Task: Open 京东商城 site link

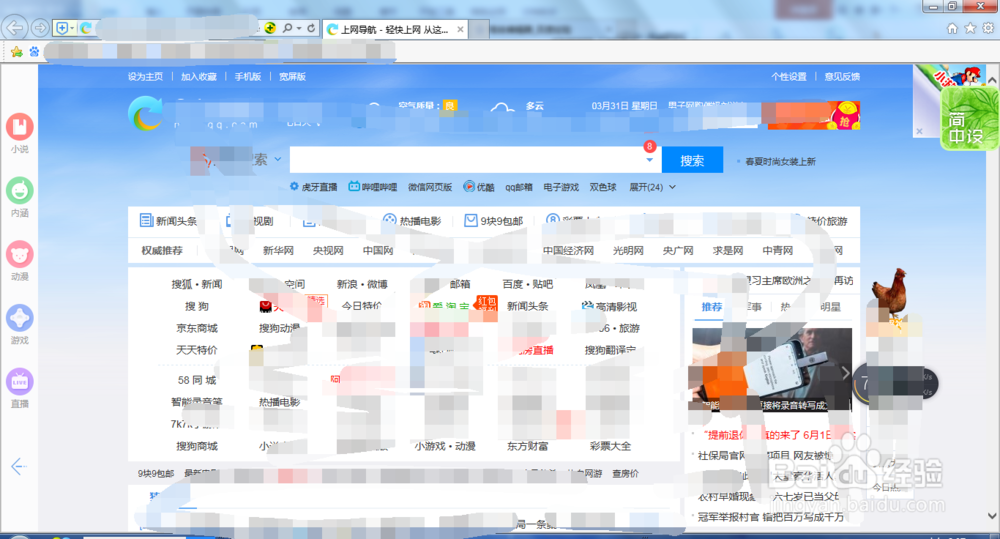Action: click(x=197, y=329)
